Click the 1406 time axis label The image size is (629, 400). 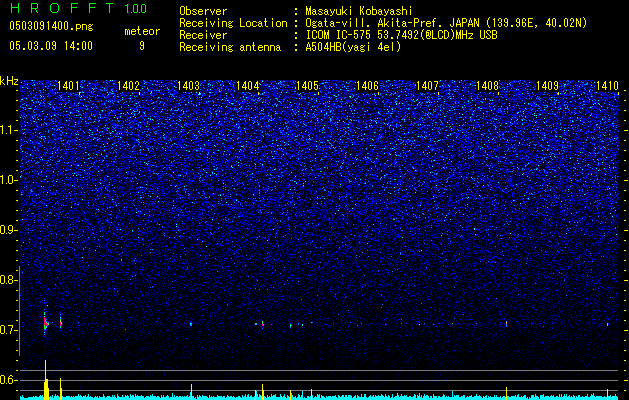(x=367, y=86)
